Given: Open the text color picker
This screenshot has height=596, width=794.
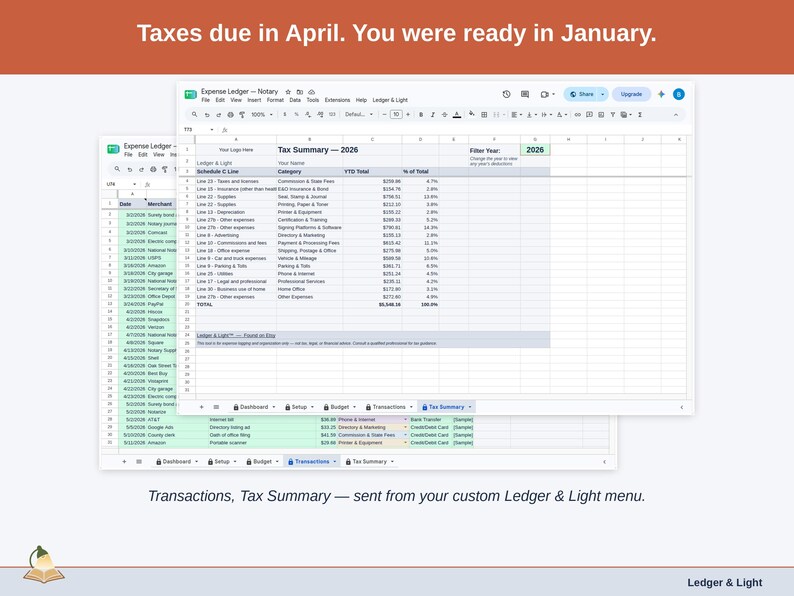Looking at the screenshot, I should 457,115.
